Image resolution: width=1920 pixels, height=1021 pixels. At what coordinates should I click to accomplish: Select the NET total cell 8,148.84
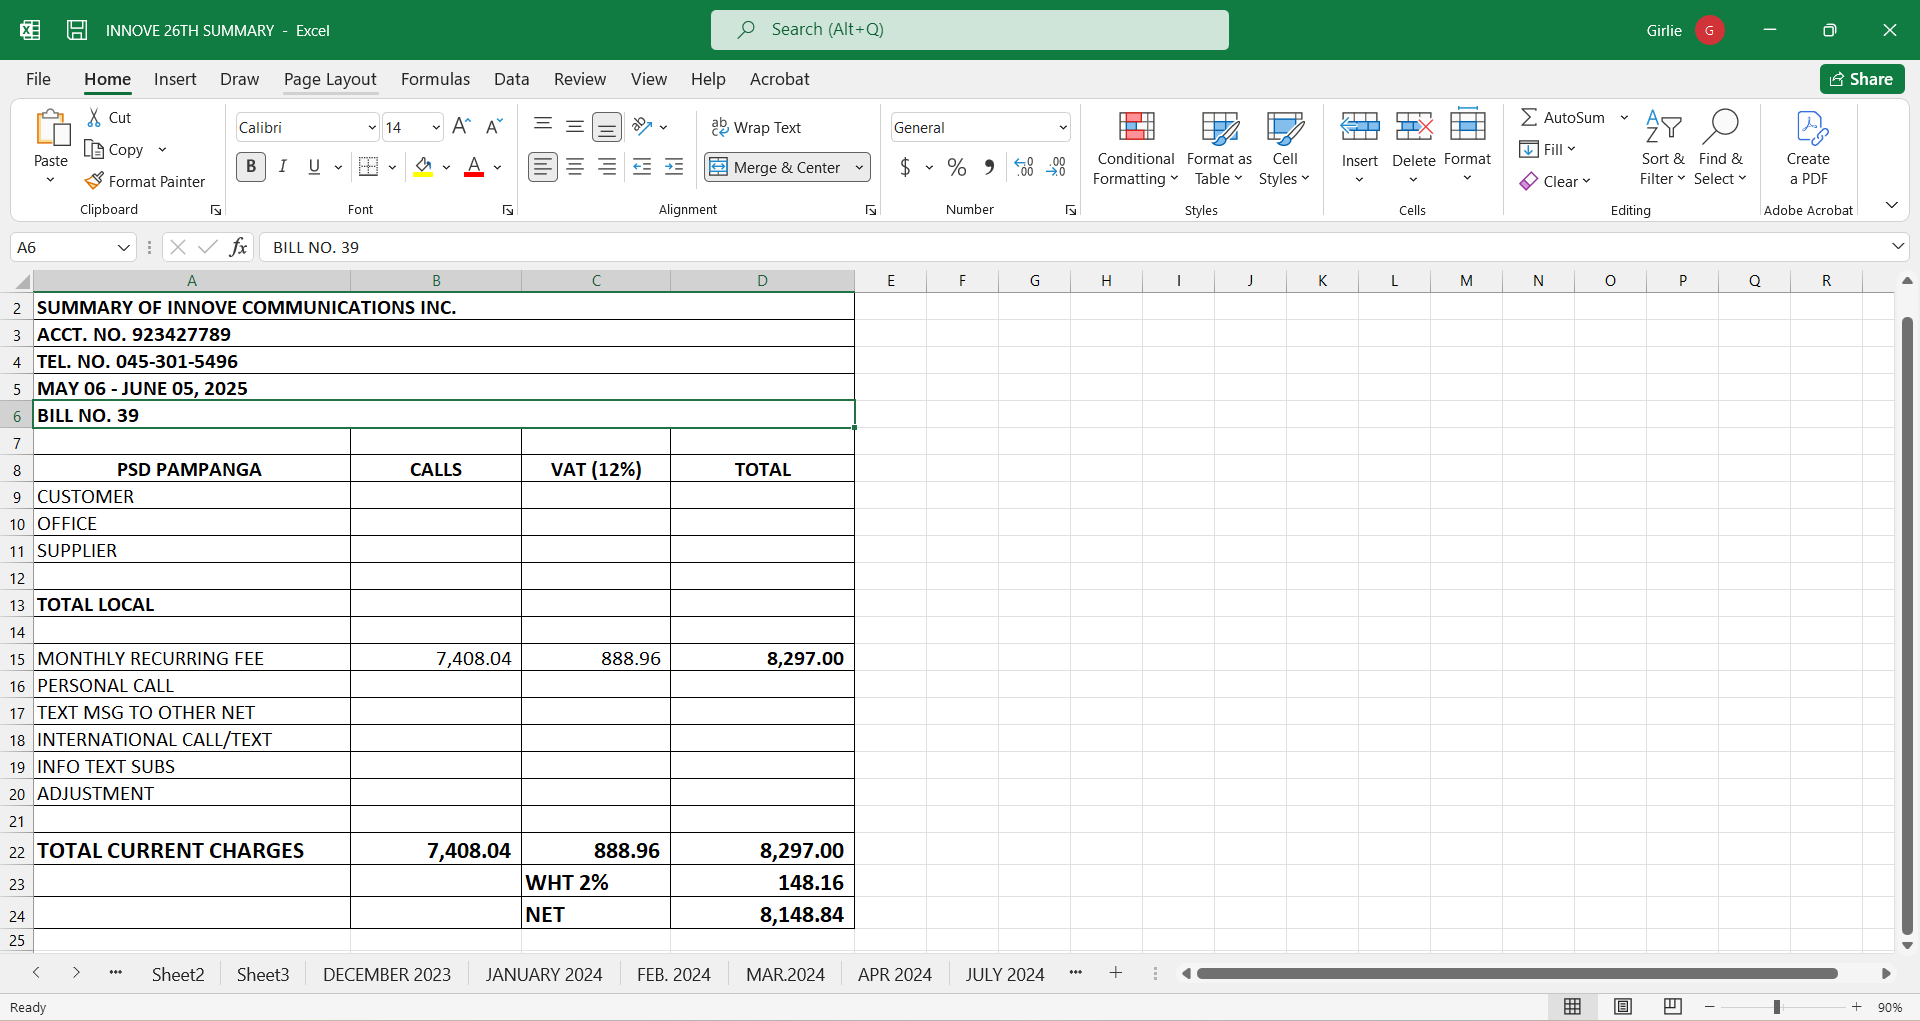point(762,914)
